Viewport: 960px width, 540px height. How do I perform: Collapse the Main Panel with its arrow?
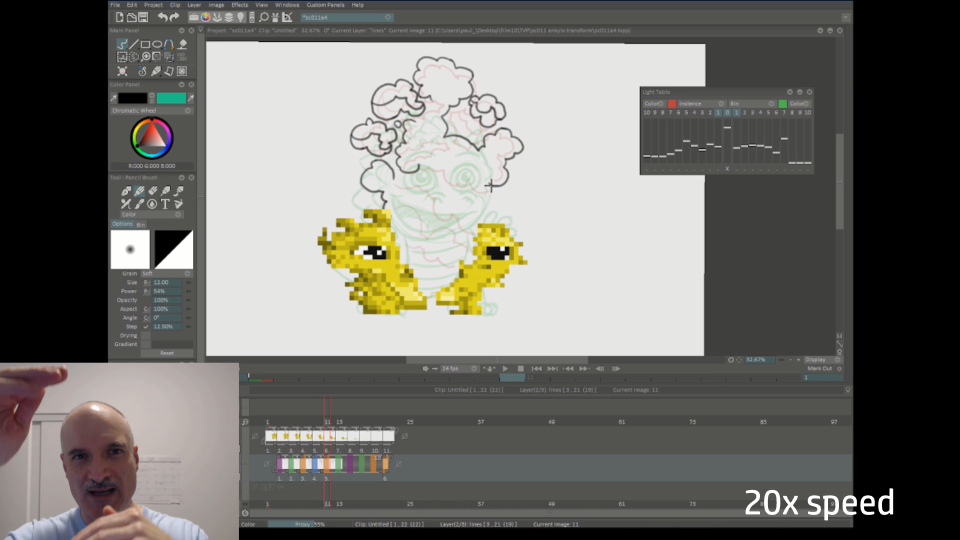(181, 31)
